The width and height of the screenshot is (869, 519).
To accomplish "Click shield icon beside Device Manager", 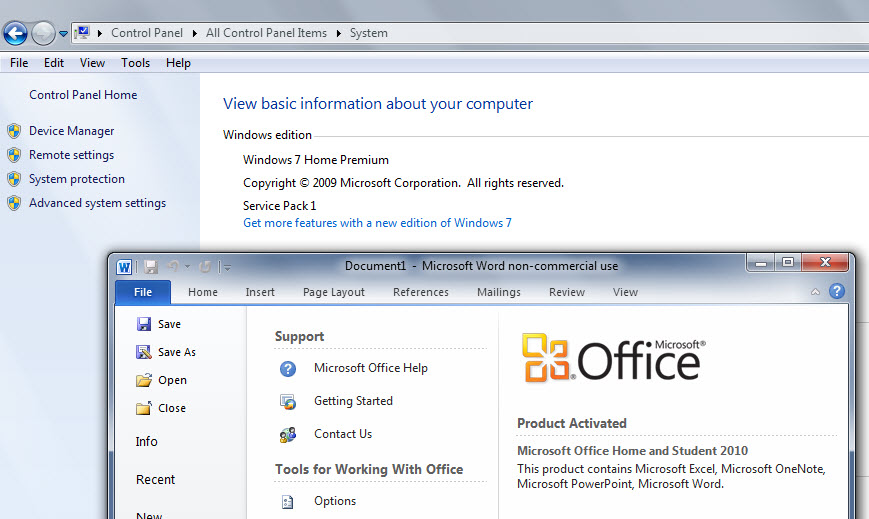I will (14, 131).
